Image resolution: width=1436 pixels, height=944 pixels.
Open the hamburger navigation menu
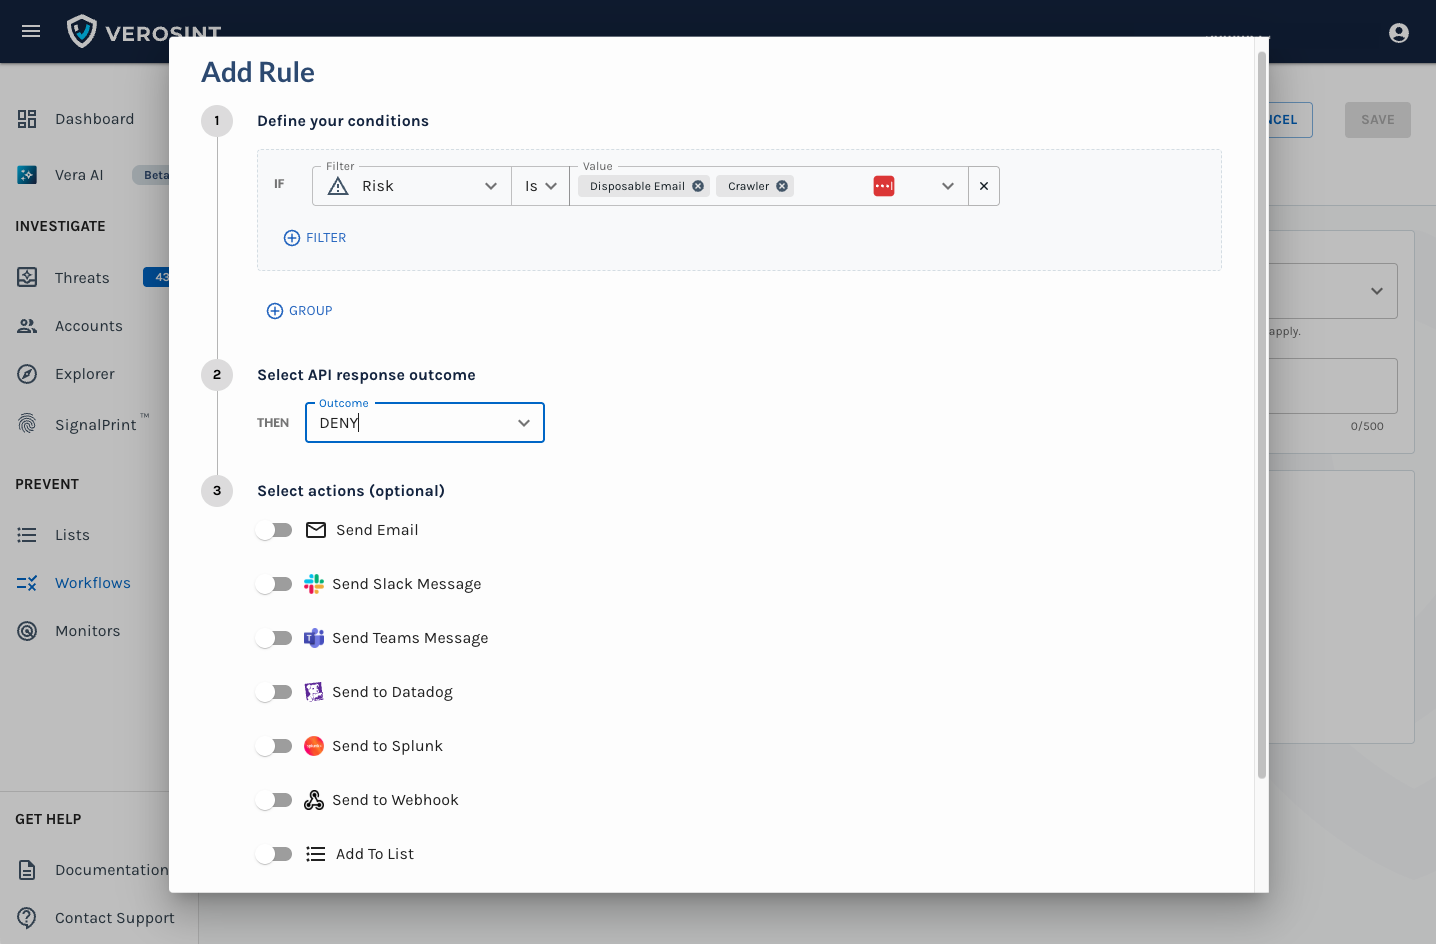click(31, 31)
